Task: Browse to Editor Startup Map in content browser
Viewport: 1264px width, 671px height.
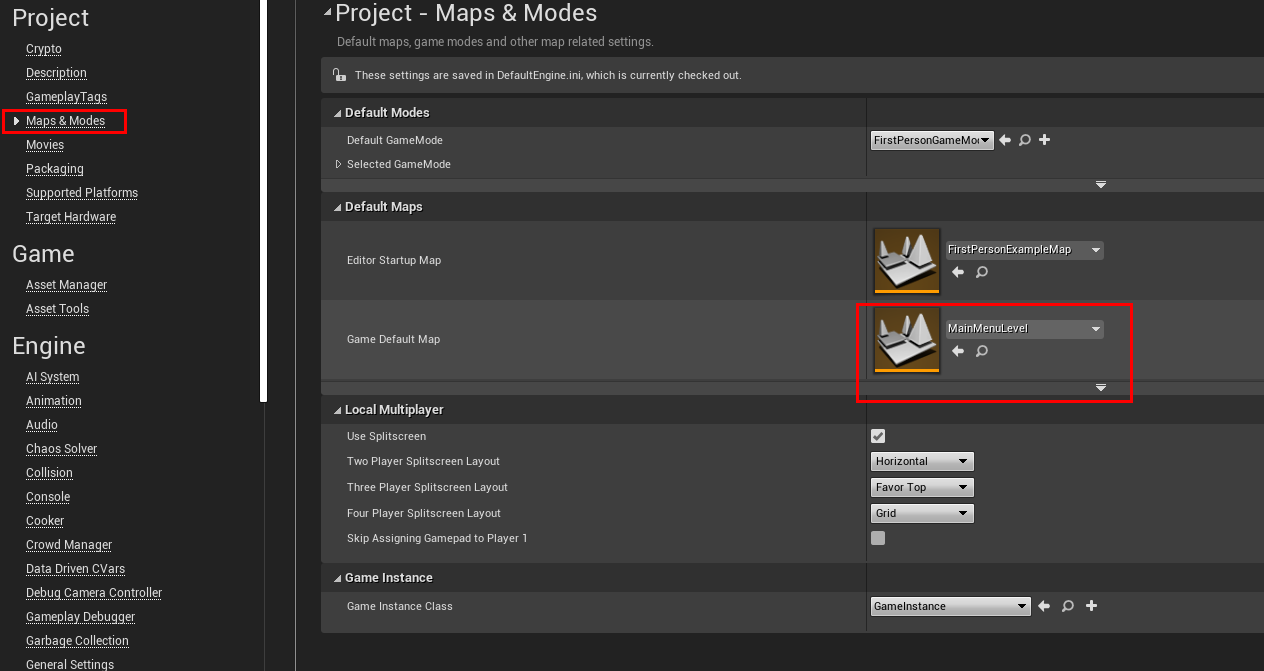Action: point(982,272)
